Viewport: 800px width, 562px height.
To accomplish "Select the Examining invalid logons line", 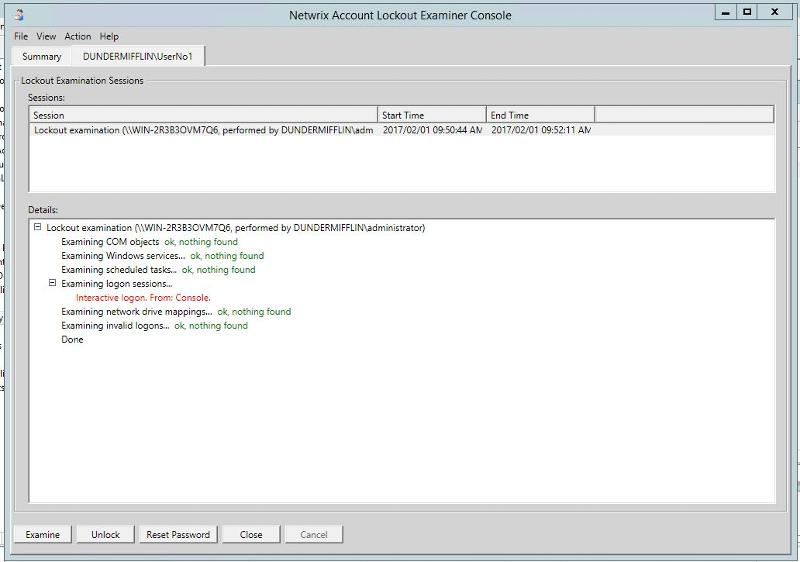I will (154, 326).
